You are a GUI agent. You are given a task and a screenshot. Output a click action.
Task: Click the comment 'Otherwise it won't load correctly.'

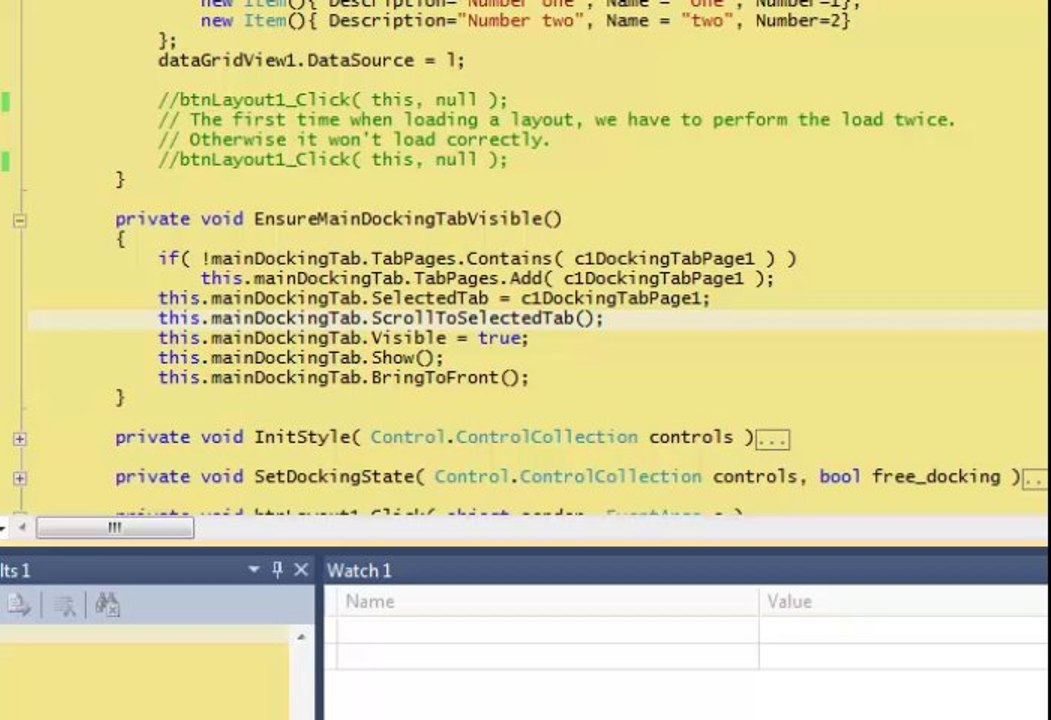pyautogui.click(x=354, y=139)
